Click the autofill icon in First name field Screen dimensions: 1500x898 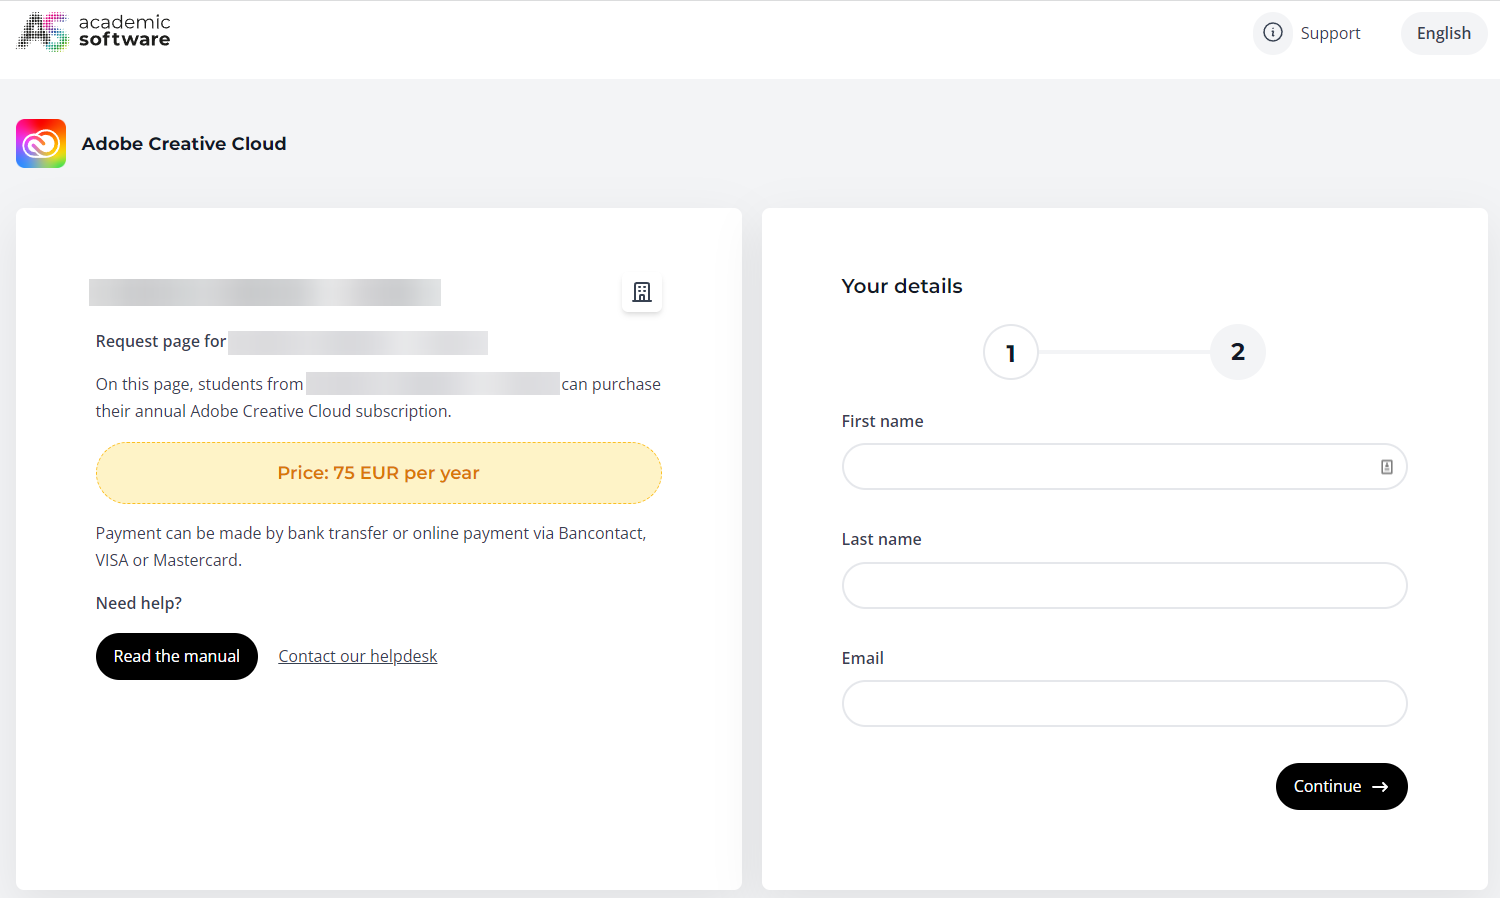click(x=1386, y=467)
